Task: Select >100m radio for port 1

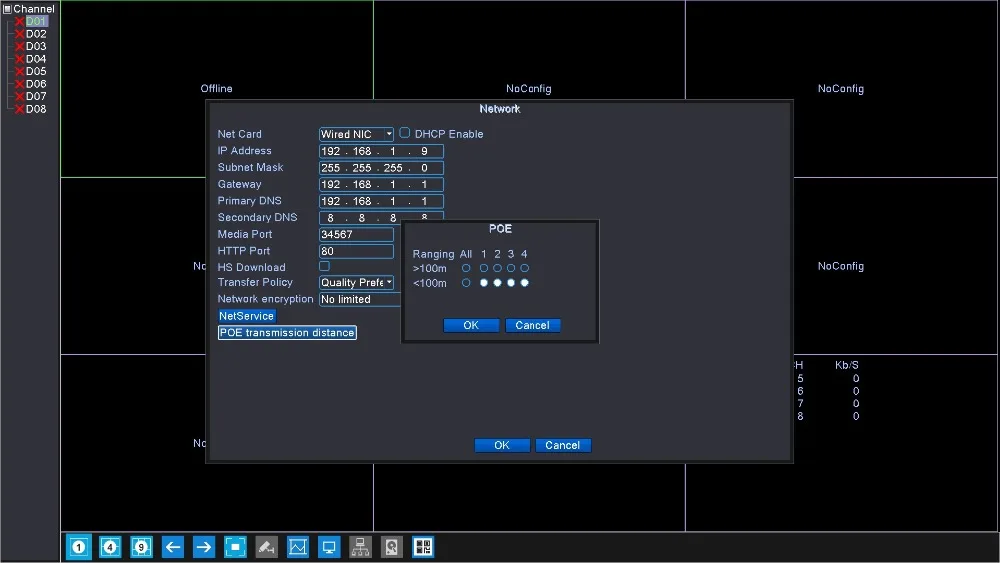Action: click(484, 268)
